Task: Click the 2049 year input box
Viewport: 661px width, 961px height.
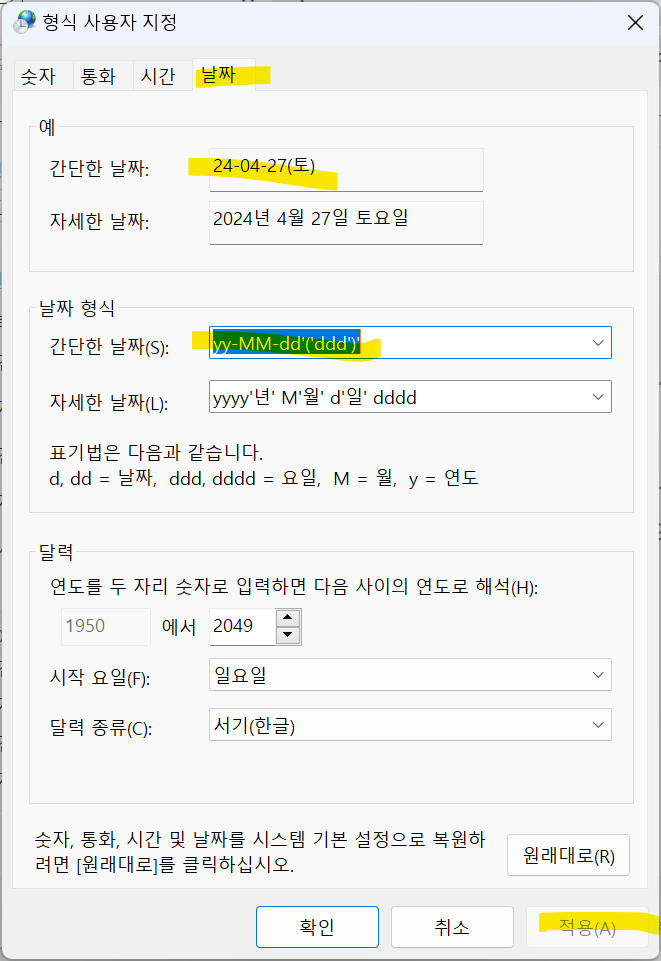Action: tap(243, 626)
